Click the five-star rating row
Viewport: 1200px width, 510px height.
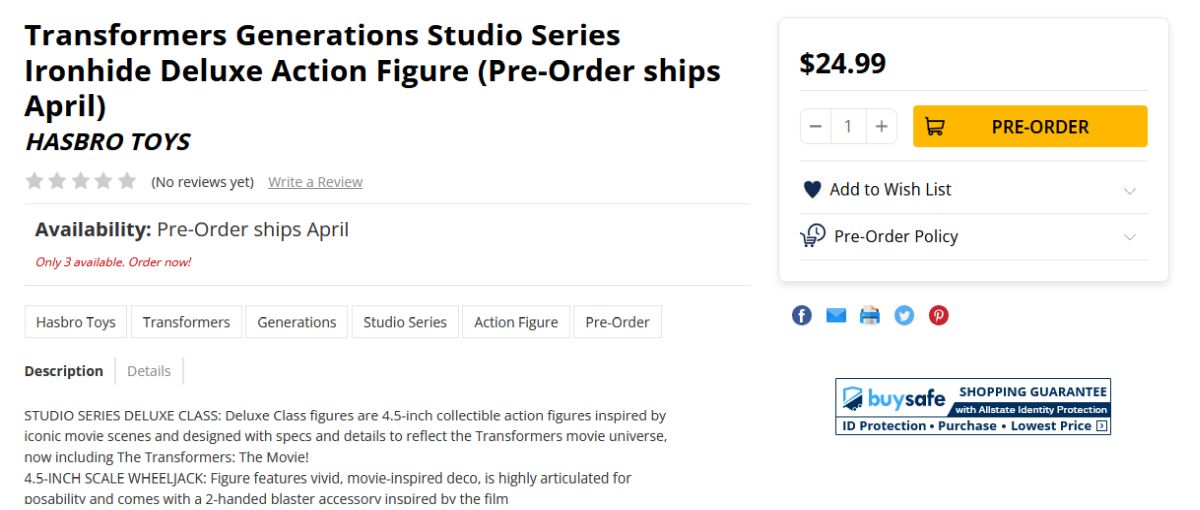(81, 181)
